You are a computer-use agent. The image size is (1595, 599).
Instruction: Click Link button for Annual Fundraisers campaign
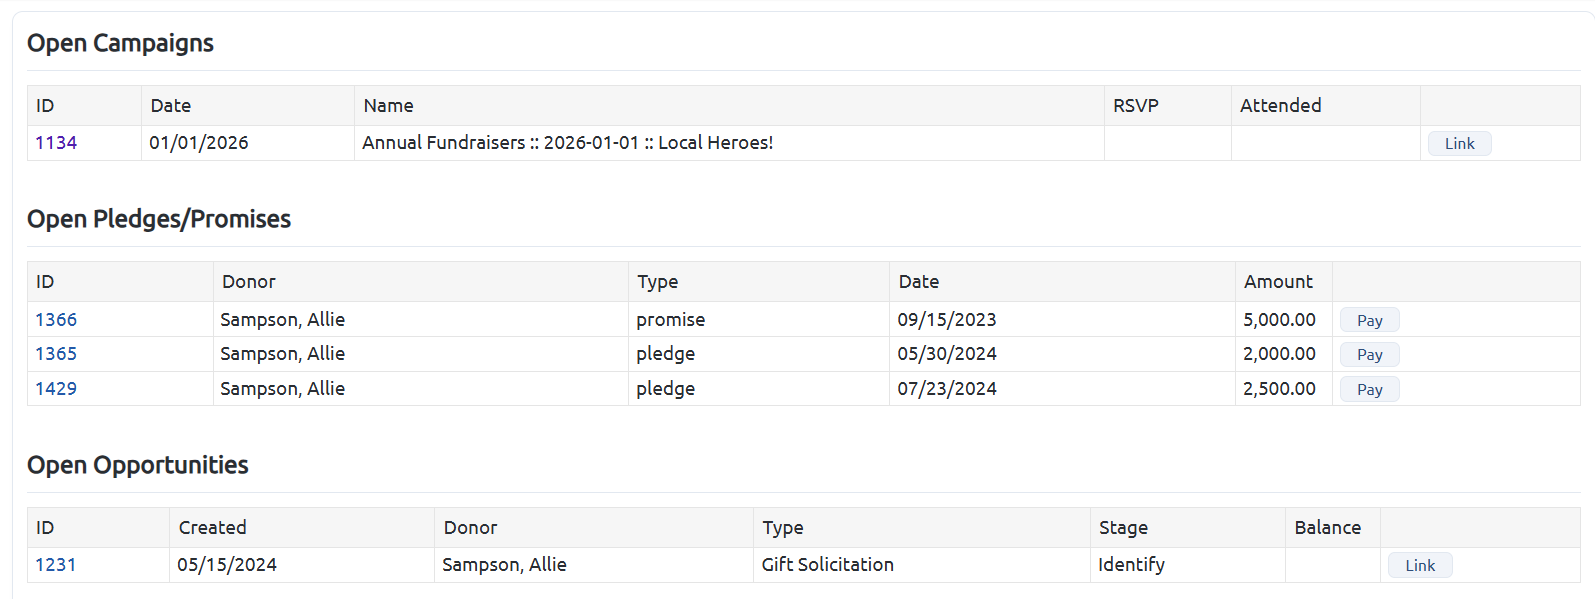pyautogui.click(x=1459, y=144)
